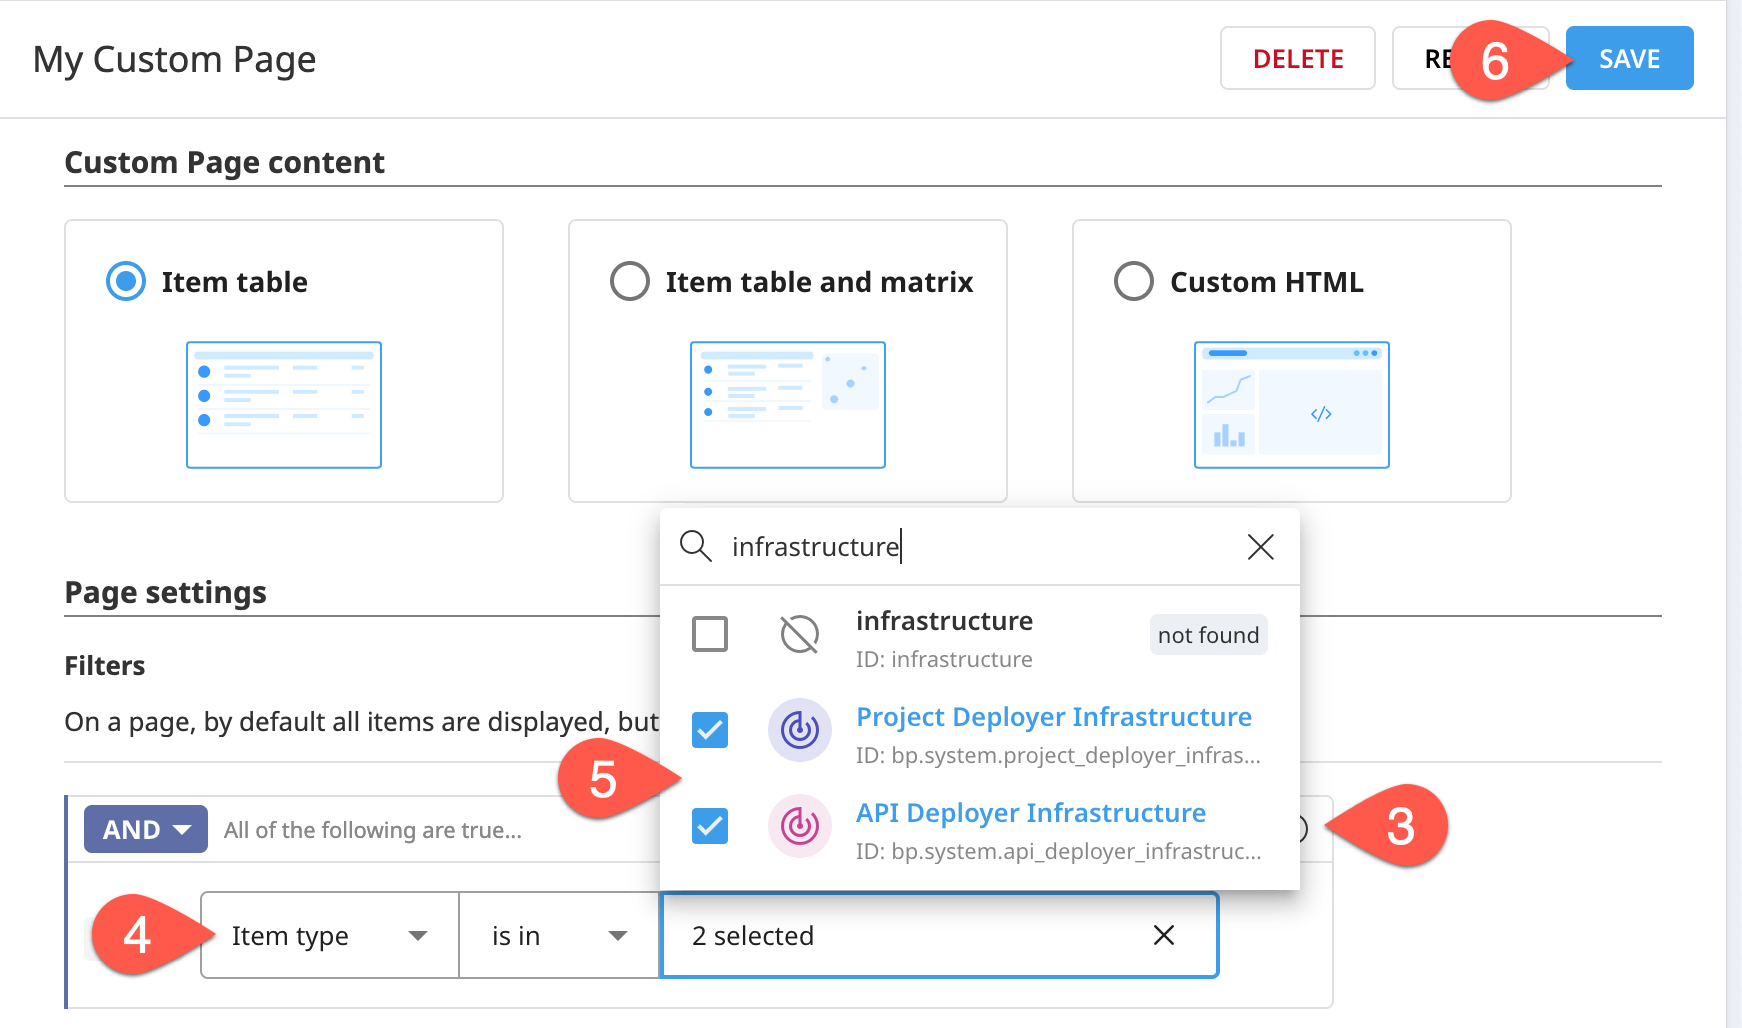The height and width of the screenshot is (1028, 1742).
Task: Click the DELETE button
Action: point(1297,58)
